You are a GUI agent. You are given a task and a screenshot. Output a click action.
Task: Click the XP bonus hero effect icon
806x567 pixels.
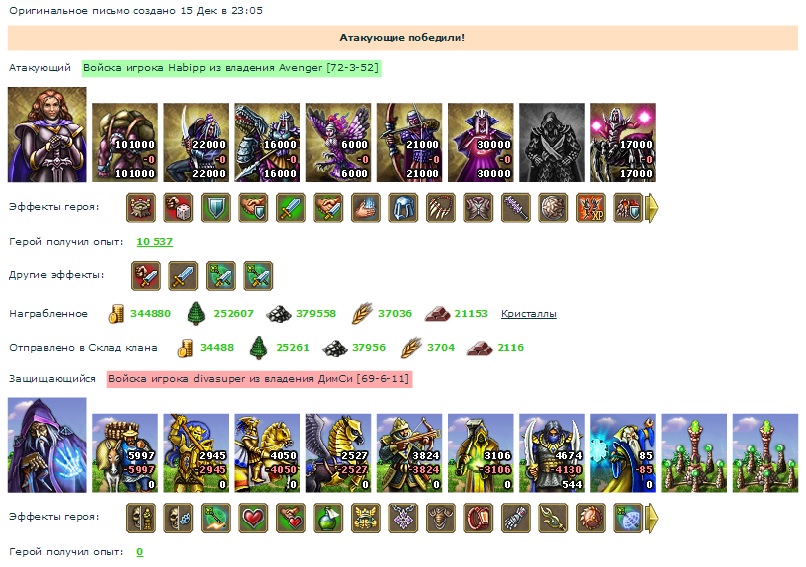[x=591, y=208]
